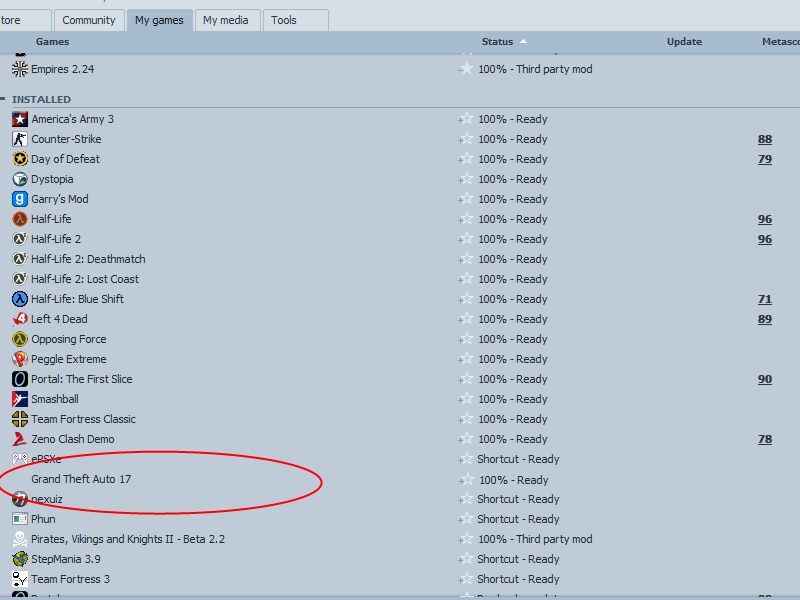Click the Phun shortcut icon
This screenshot has height=600, width=800.
pos(20,519)
